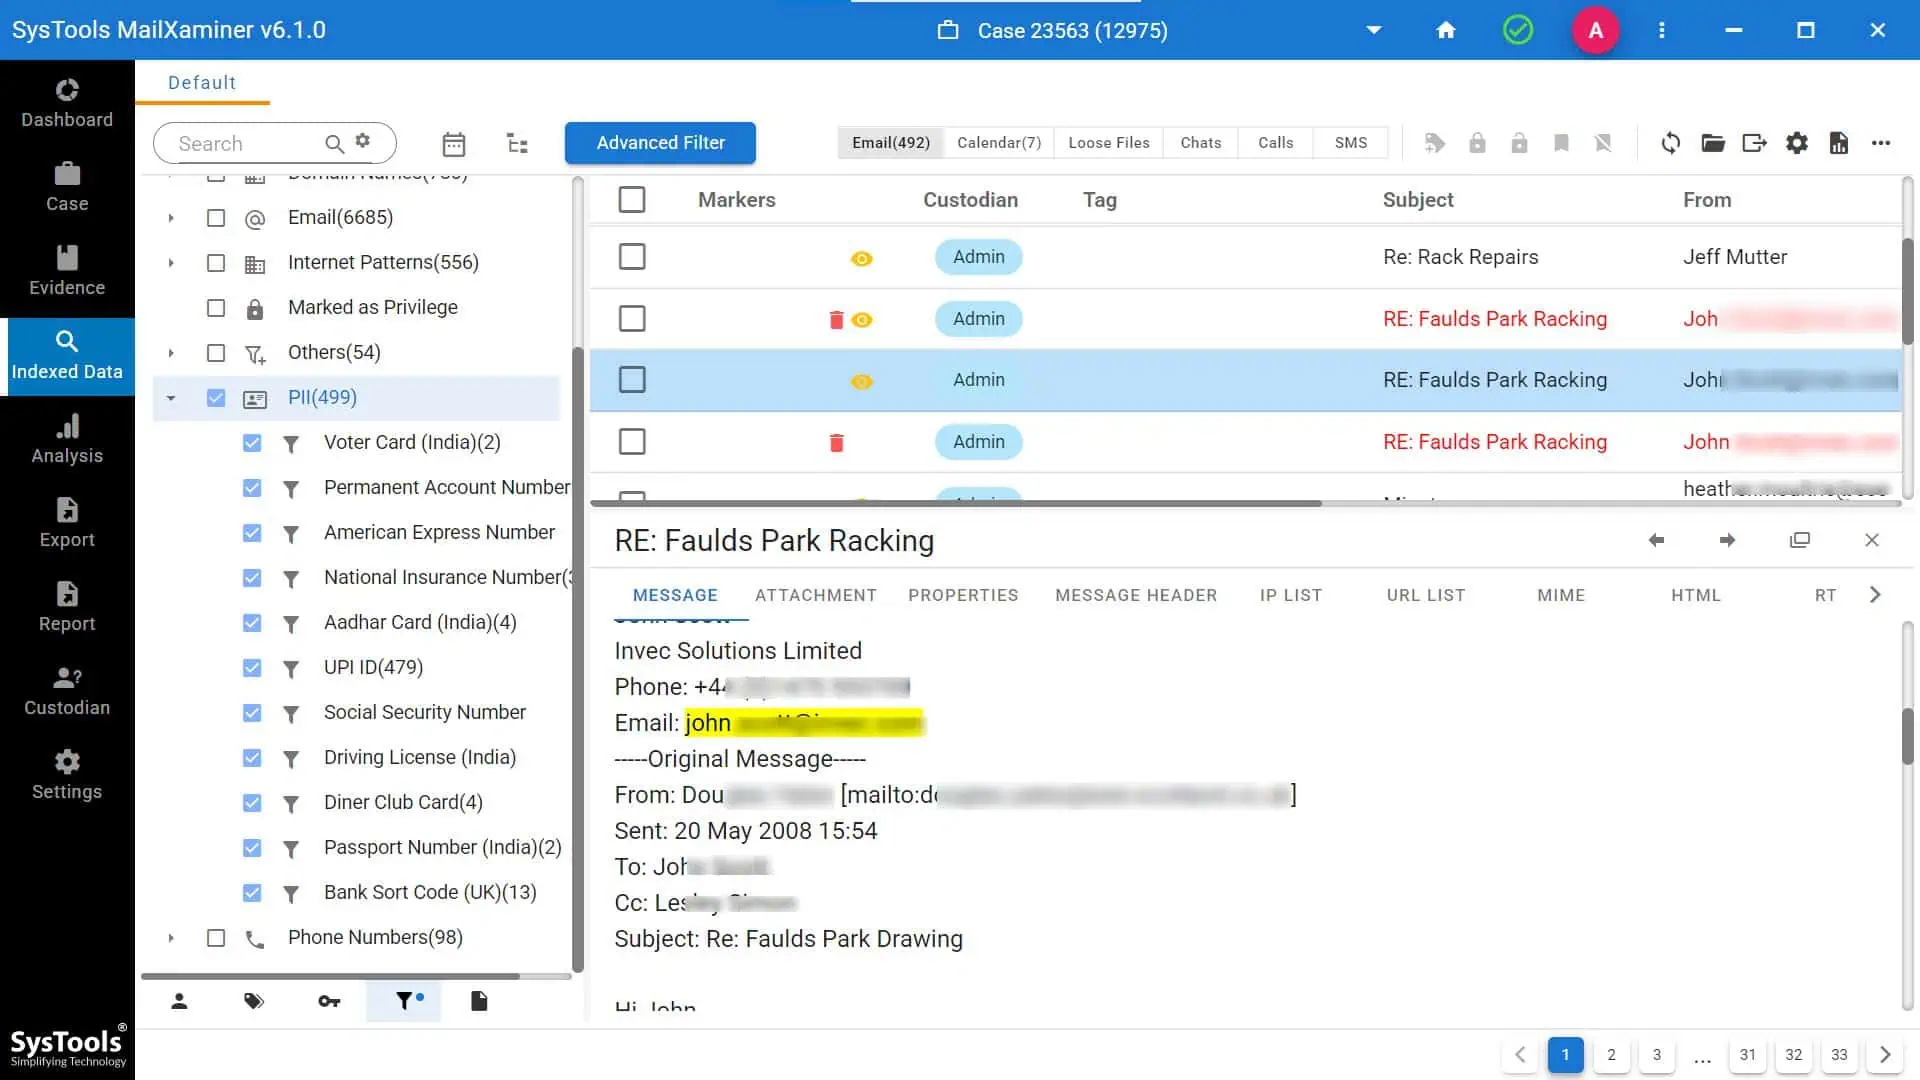Open the export report icon near the gear
The height and width of the screenshot is (1080, 1920).
click(x=1839, y=143)
